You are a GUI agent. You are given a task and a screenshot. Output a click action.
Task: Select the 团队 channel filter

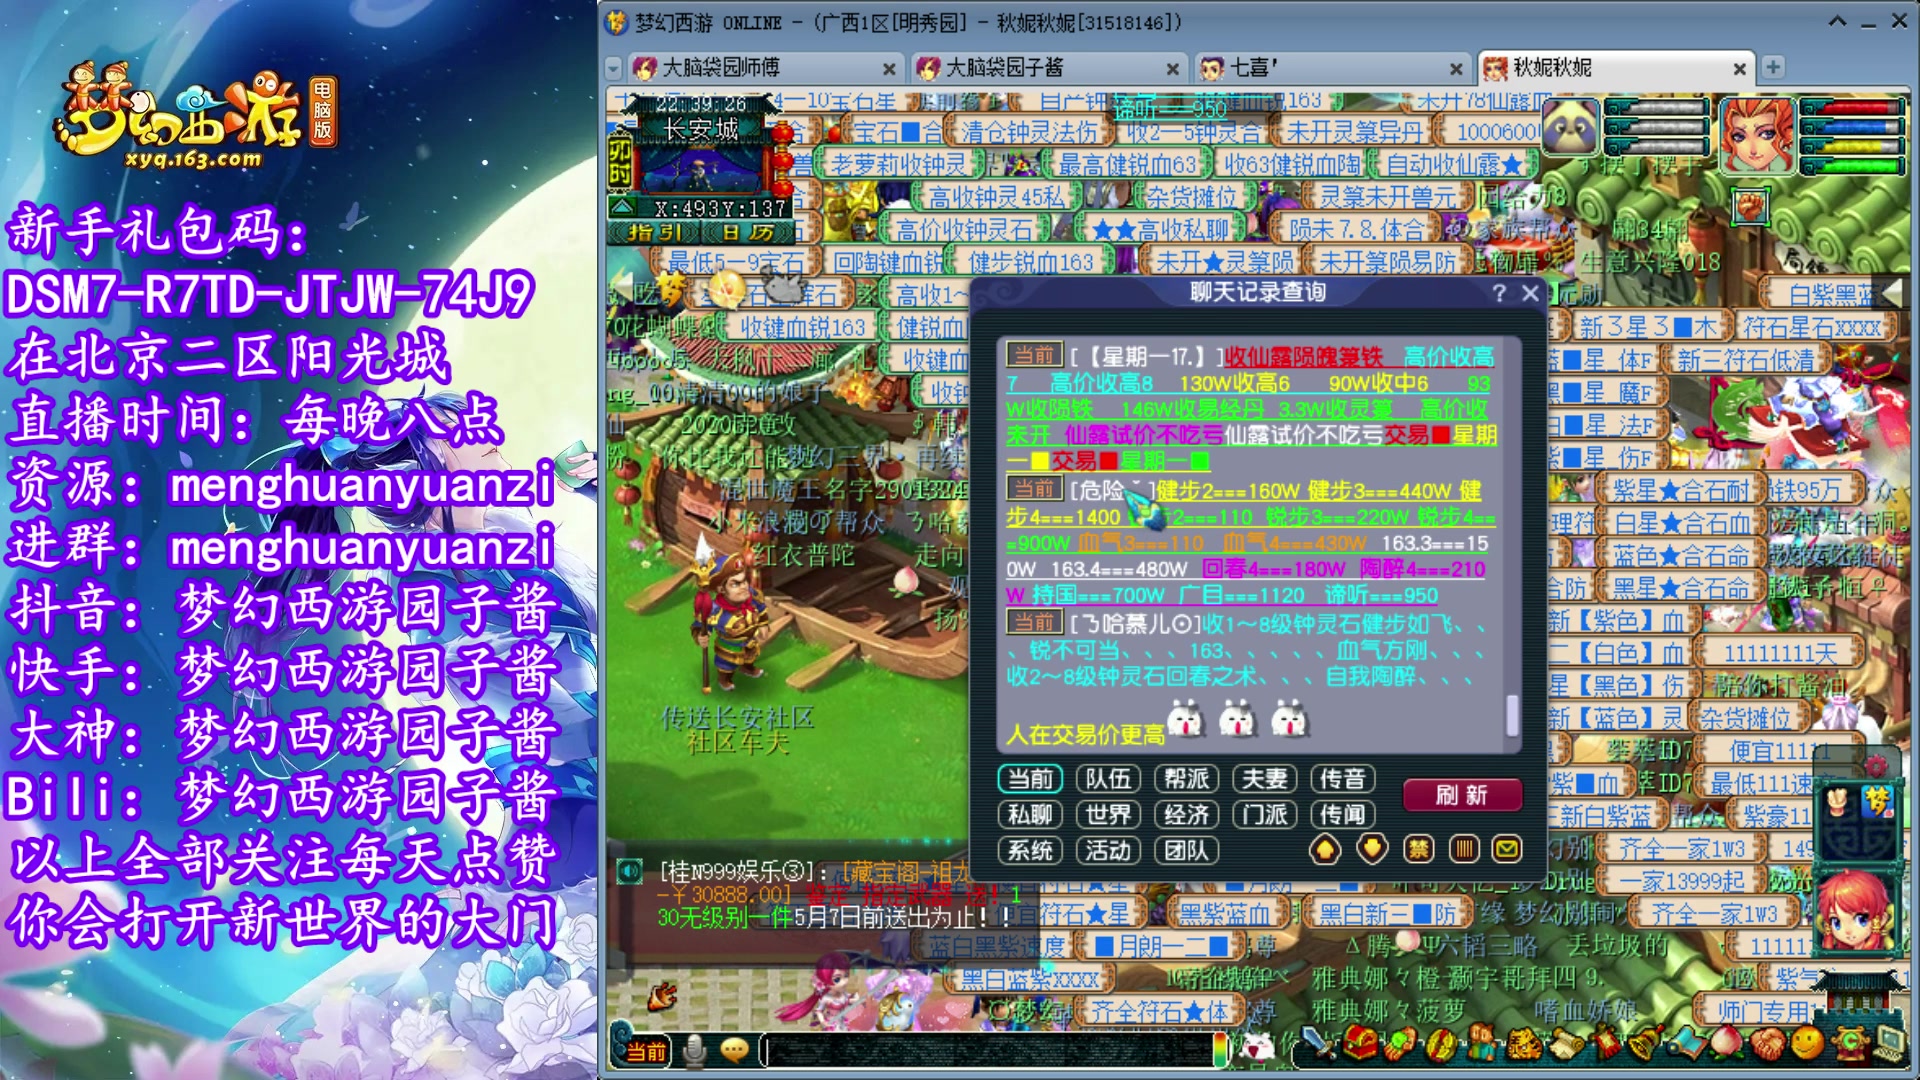pyautogui.click(x=1186, y=851)
